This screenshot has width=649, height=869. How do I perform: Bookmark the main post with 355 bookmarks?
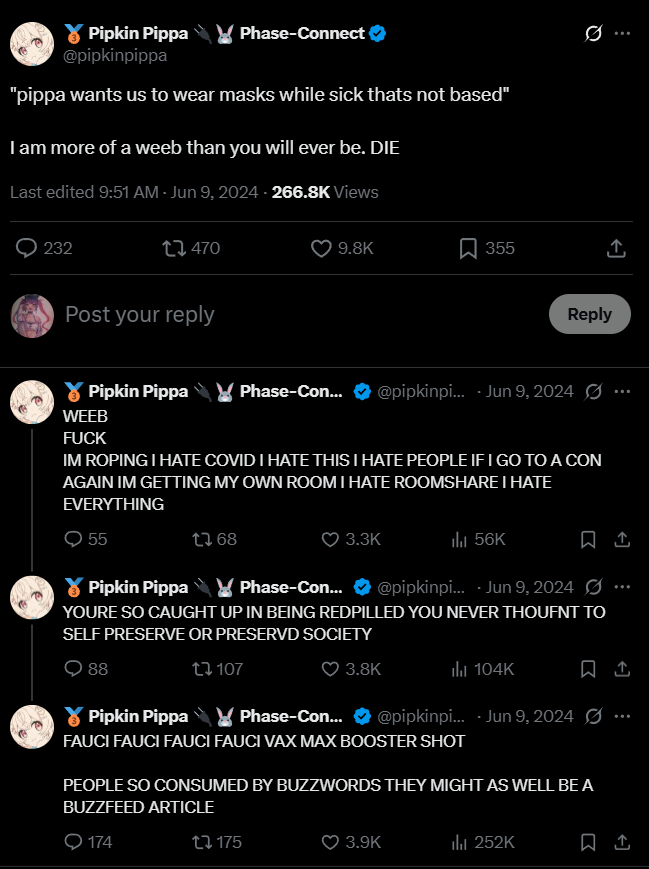coord(467,248)
